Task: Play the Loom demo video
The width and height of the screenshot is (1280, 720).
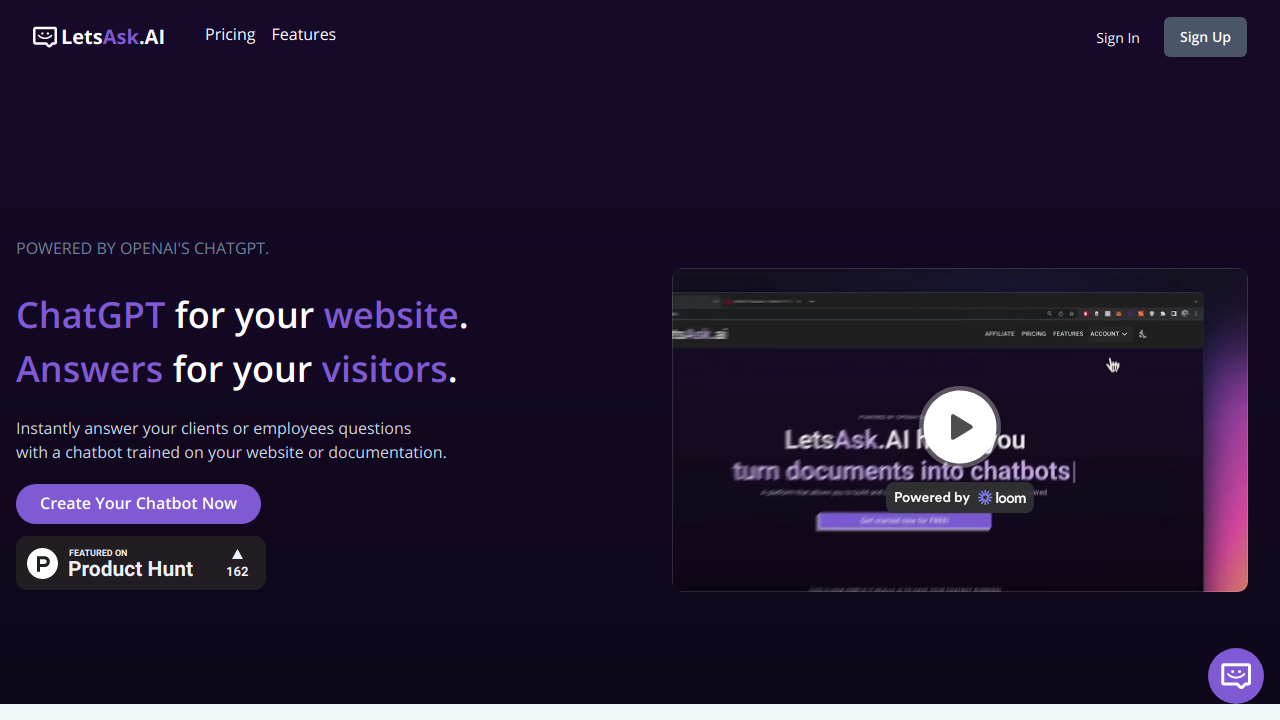Action: (x=960, y=427)
